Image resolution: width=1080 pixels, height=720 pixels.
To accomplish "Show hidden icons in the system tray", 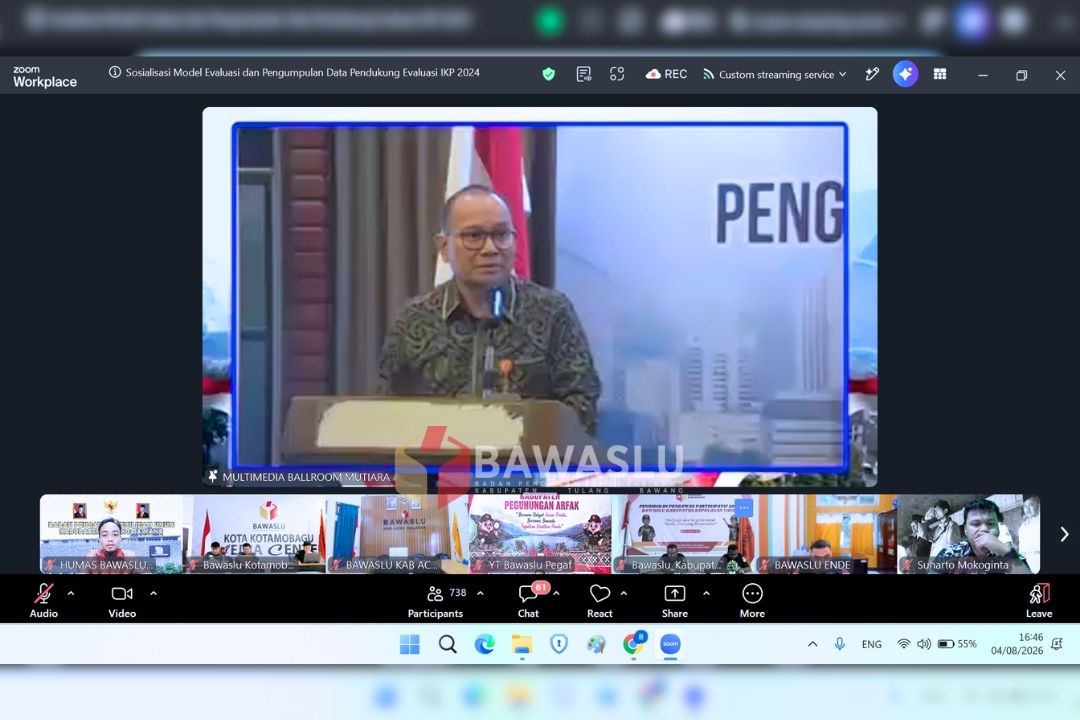I will click(813, 644).
